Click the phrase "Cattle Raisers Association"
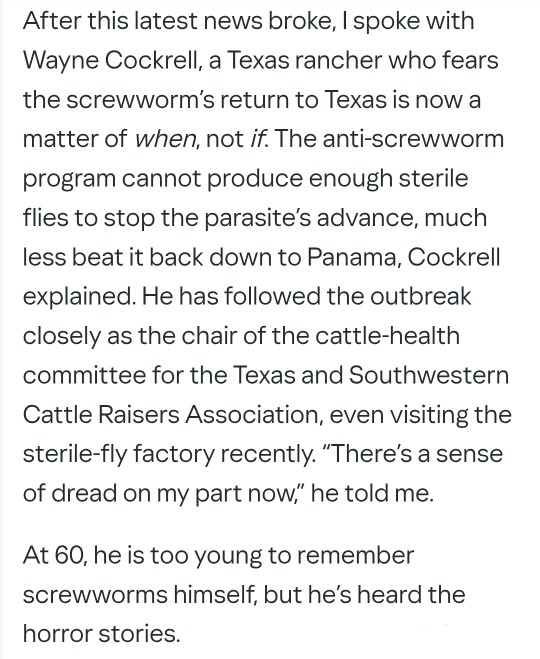 click(173, 414)
